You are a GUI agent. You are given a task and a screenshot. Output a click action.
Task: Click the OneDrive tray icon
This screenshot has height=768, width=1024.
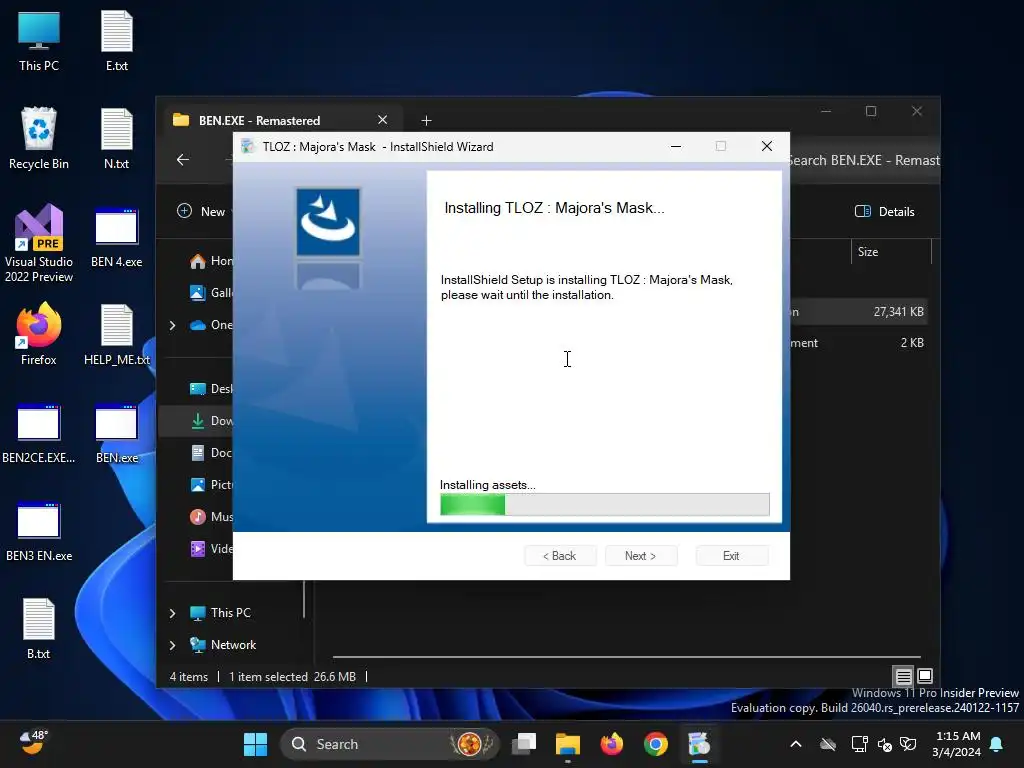(x=828, y=744)
